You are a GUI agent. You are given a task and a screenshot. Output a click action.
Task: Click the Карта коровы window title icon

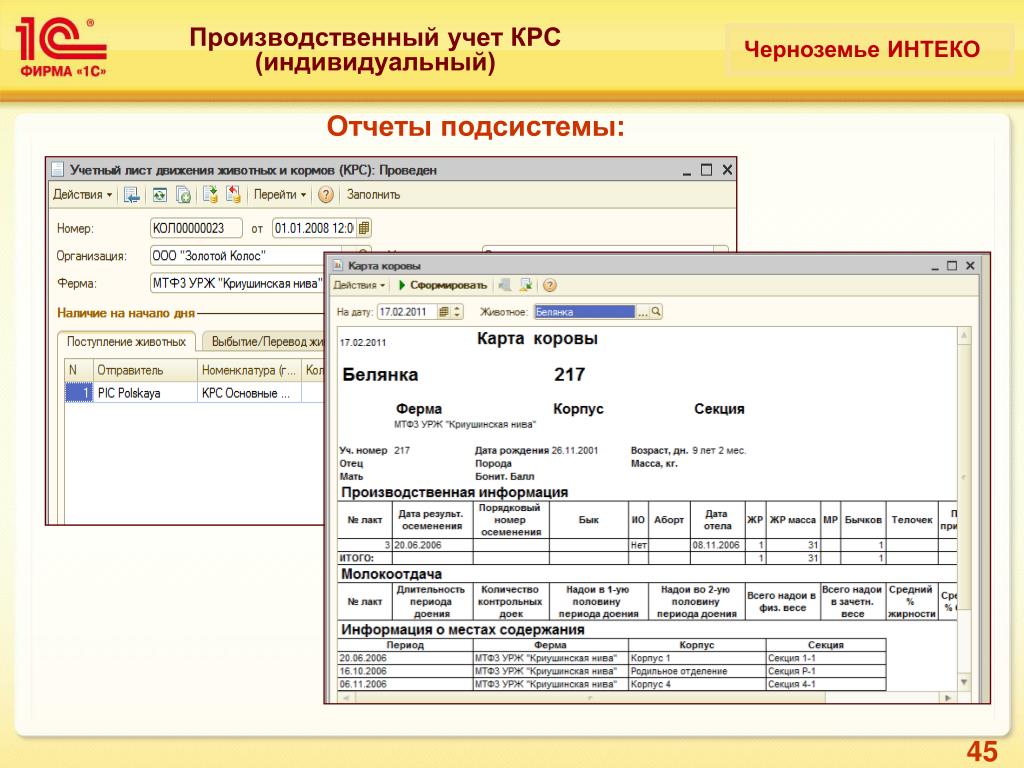click(338, 265)
